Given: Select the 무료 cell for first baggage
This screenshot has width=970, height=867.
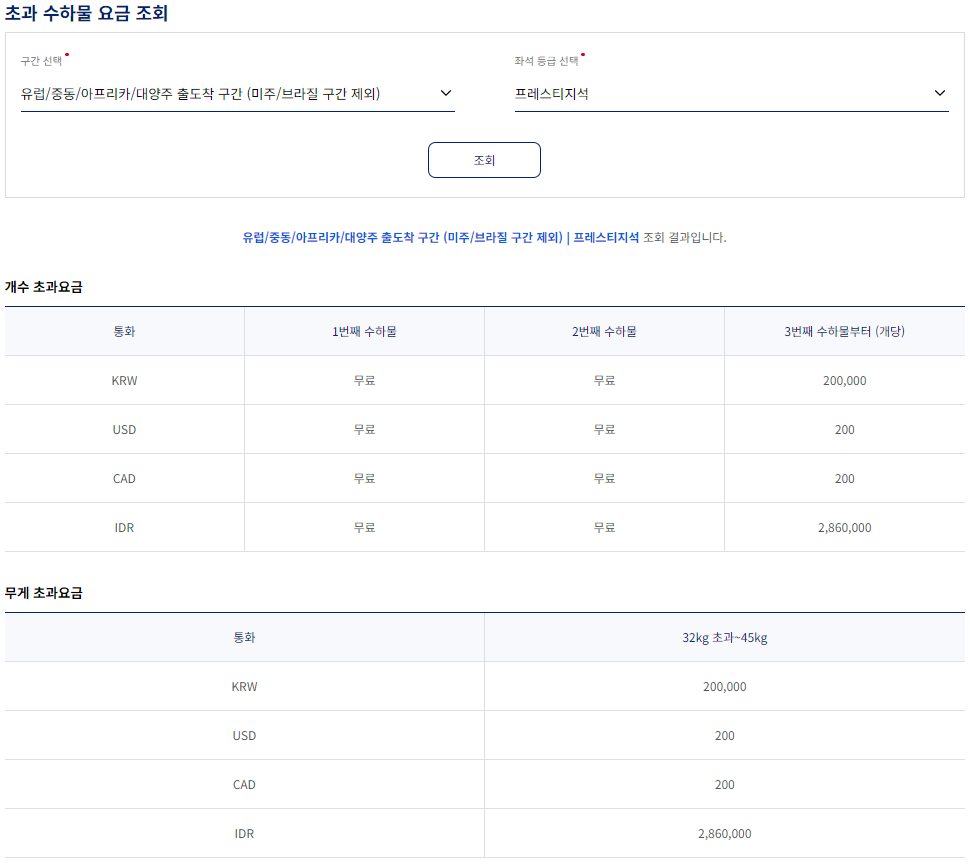Looking at the screenshot, I should click(363, 380).
